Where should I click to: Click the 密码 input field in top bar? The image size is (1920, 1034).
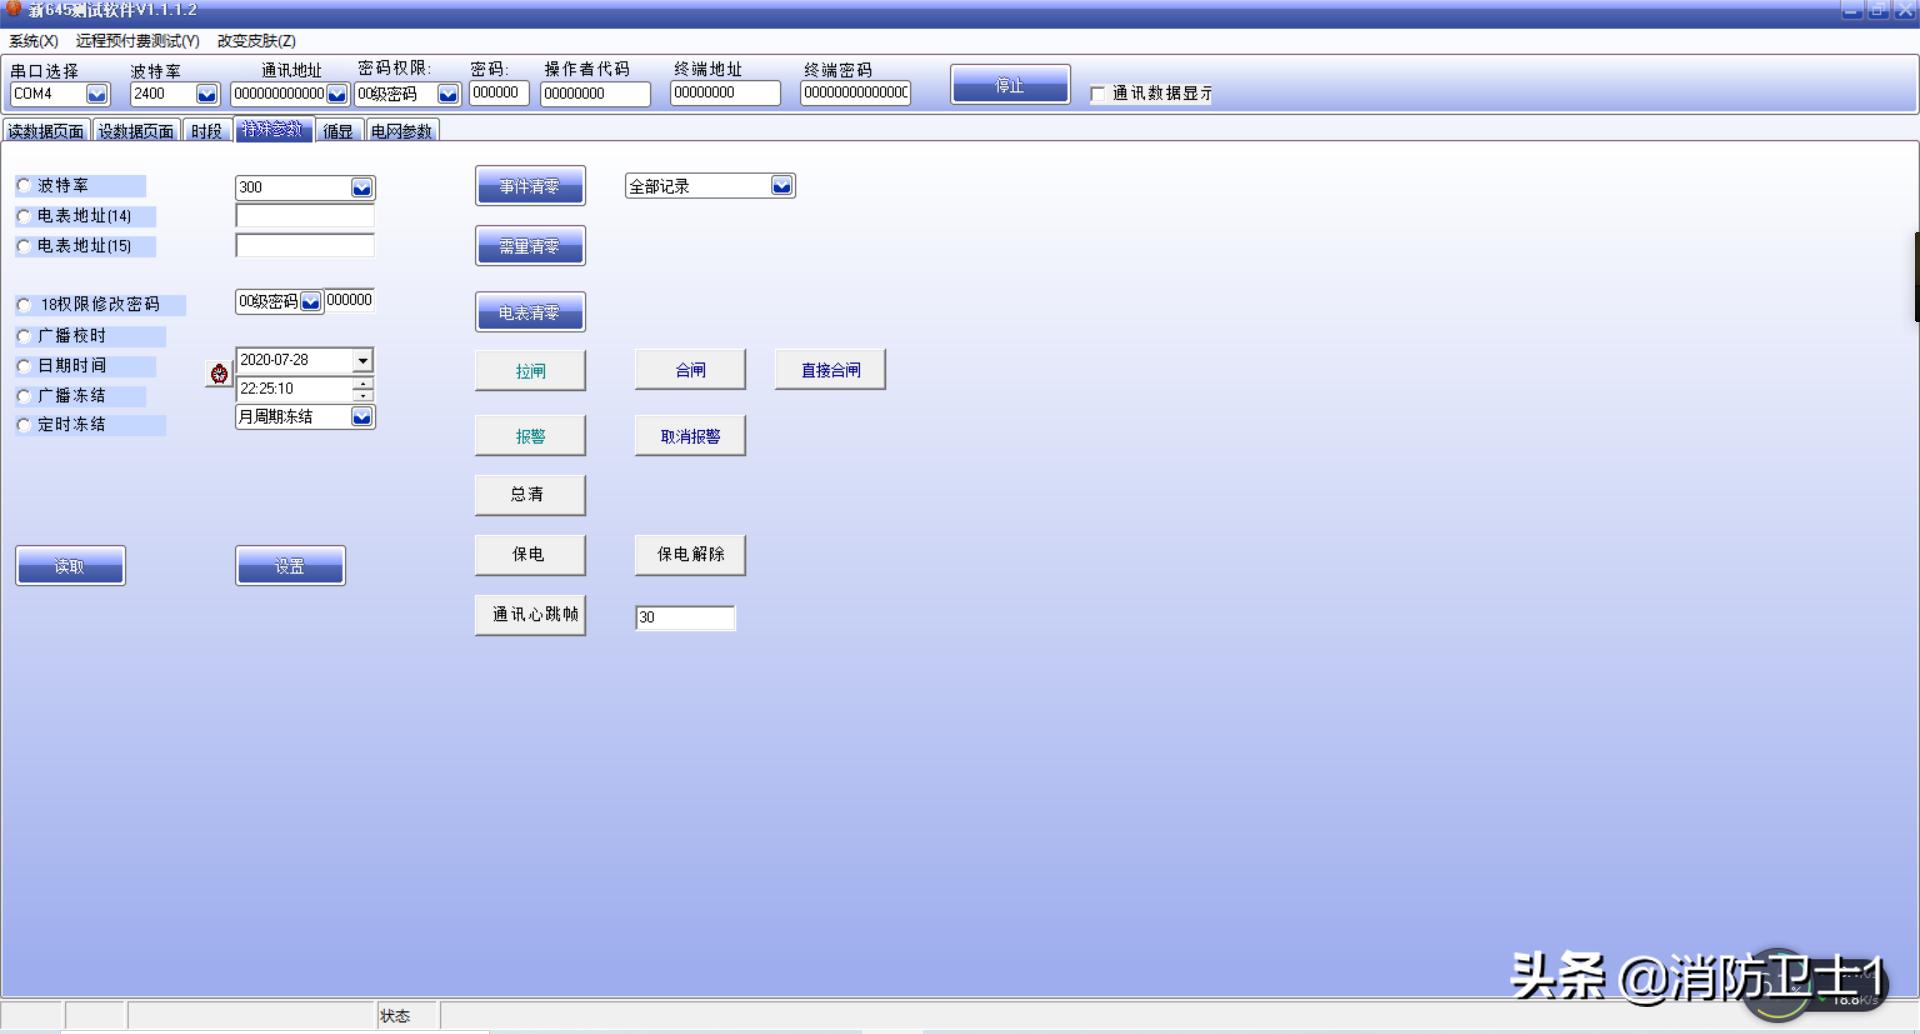(x=499, y=93)
